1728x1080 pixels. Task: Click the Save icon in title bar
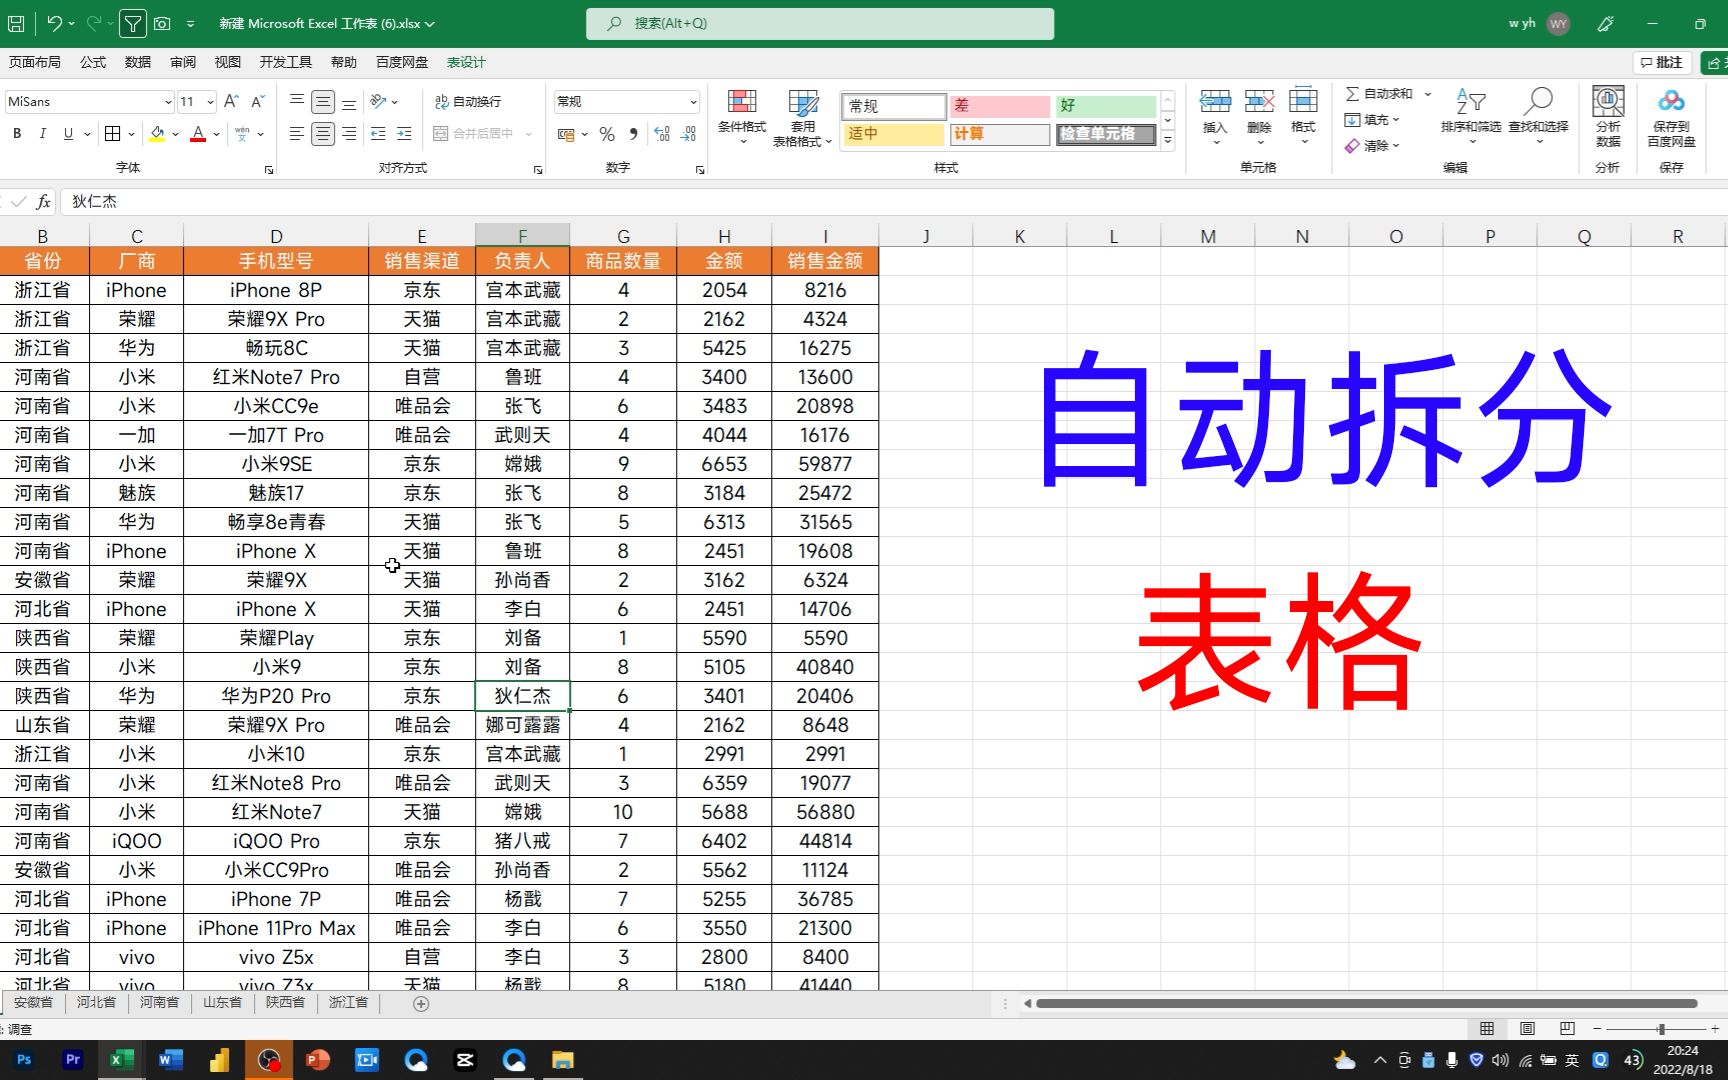click(16, 23)
